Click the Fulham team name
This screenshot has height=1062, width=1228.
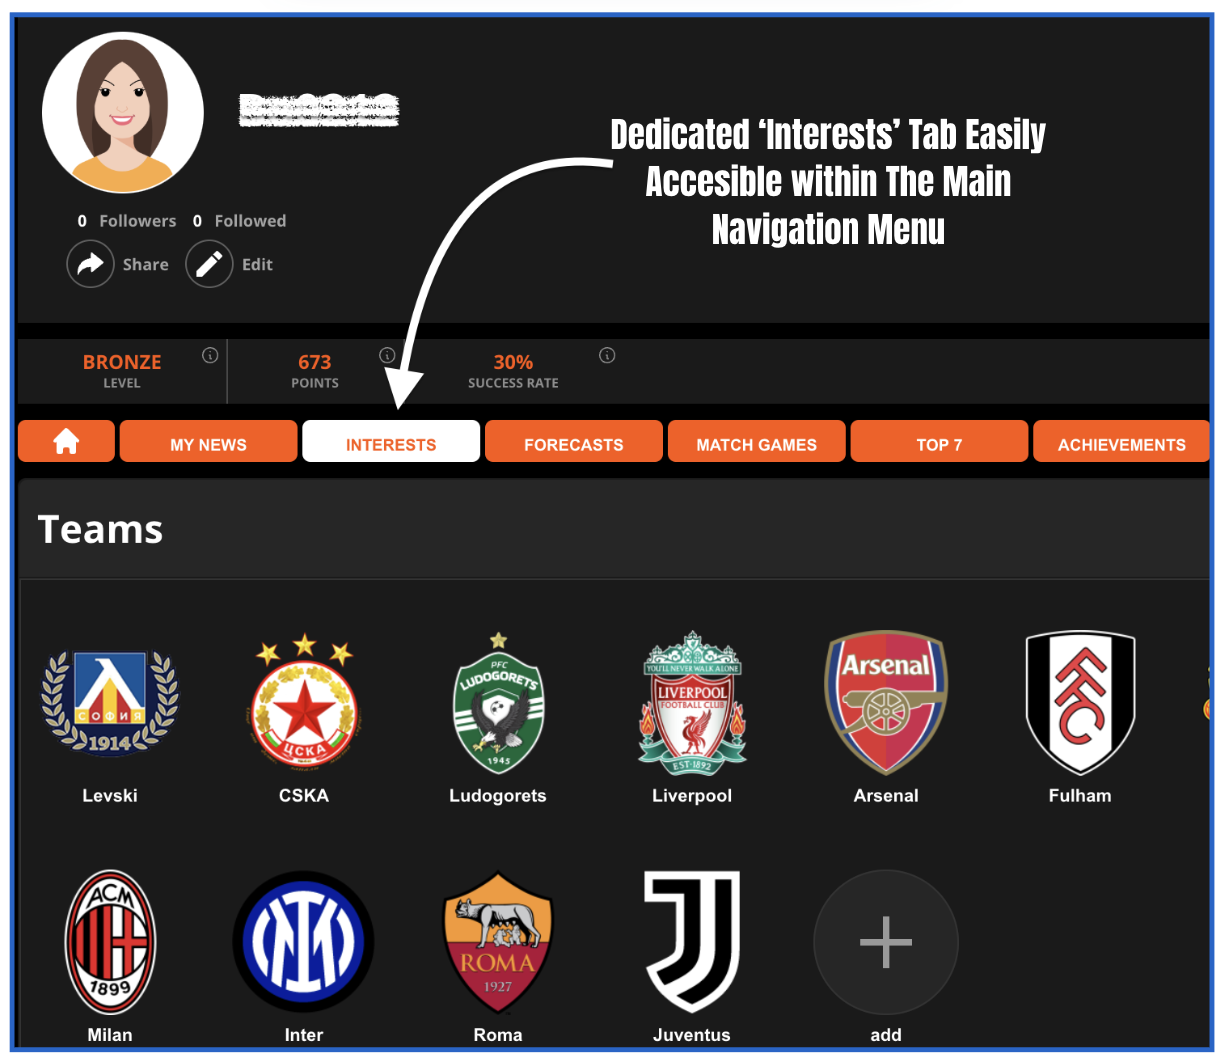pos(1080,796)
